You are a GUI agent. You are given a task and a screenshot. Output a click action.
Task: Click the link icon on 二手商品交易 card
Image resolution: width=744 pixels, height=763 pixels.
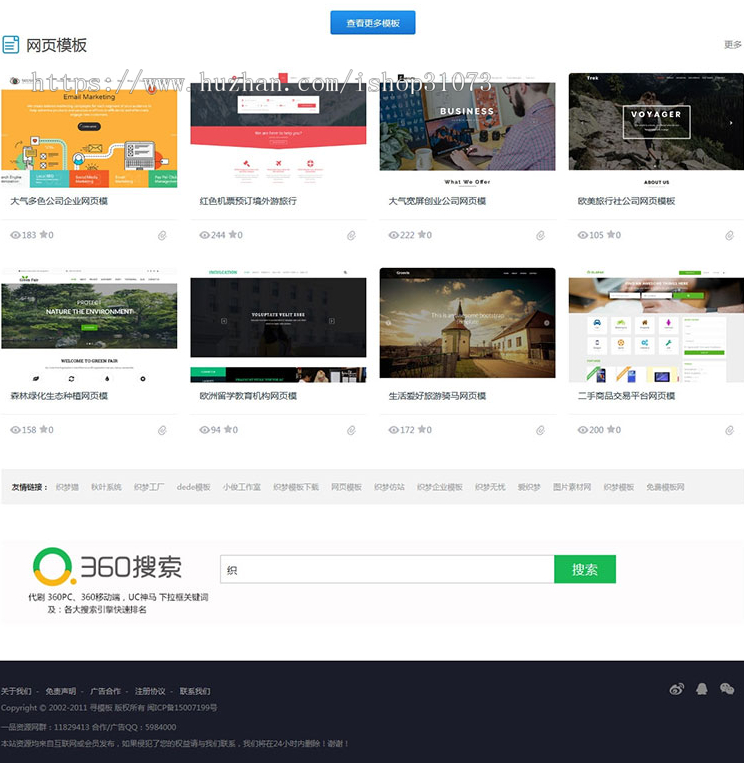[729, 430]
